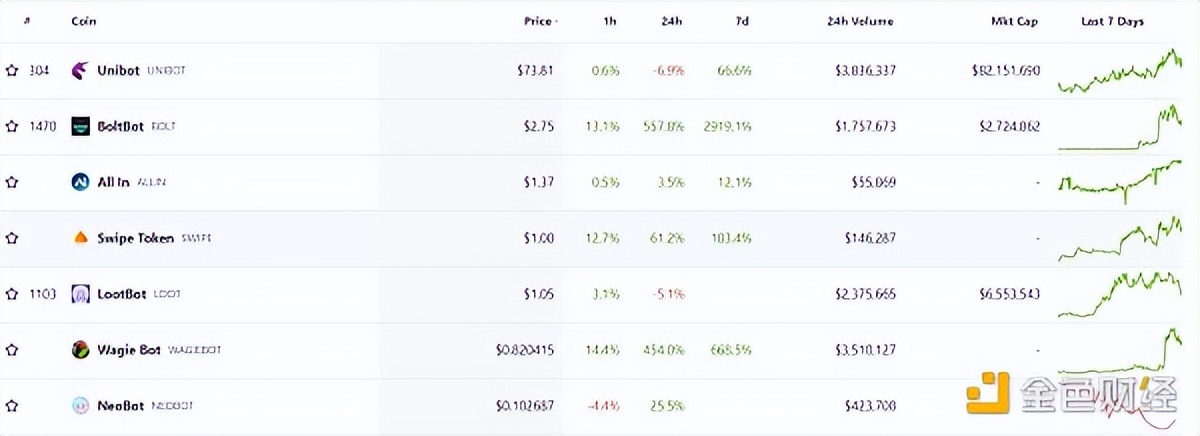This screenshot has height=436, width=1200.
Task: Sort by the 7d change header
Action: (x=742, y=21)
